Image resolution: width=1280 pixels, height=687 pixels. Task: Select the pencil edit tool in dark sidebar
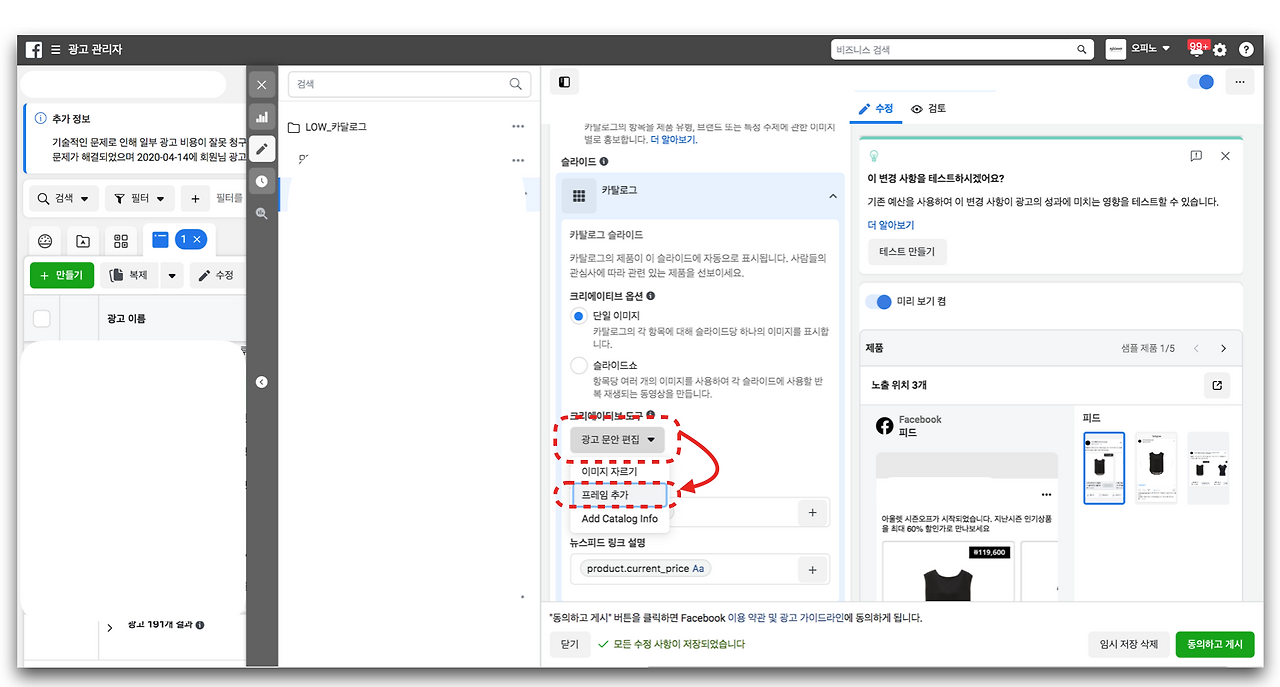(x=262, y=148)
